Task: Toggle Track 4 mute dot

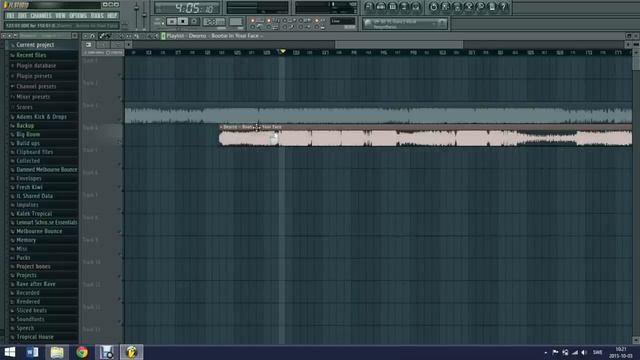Action: [120, 142]
